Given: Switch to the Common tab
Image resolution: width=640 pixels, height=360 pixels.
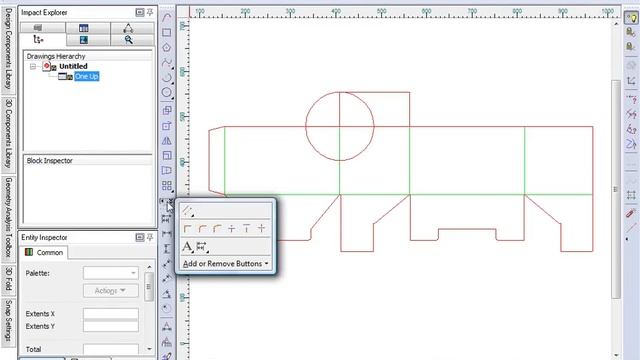Looking at the screenshot, I should click(44, 252).
